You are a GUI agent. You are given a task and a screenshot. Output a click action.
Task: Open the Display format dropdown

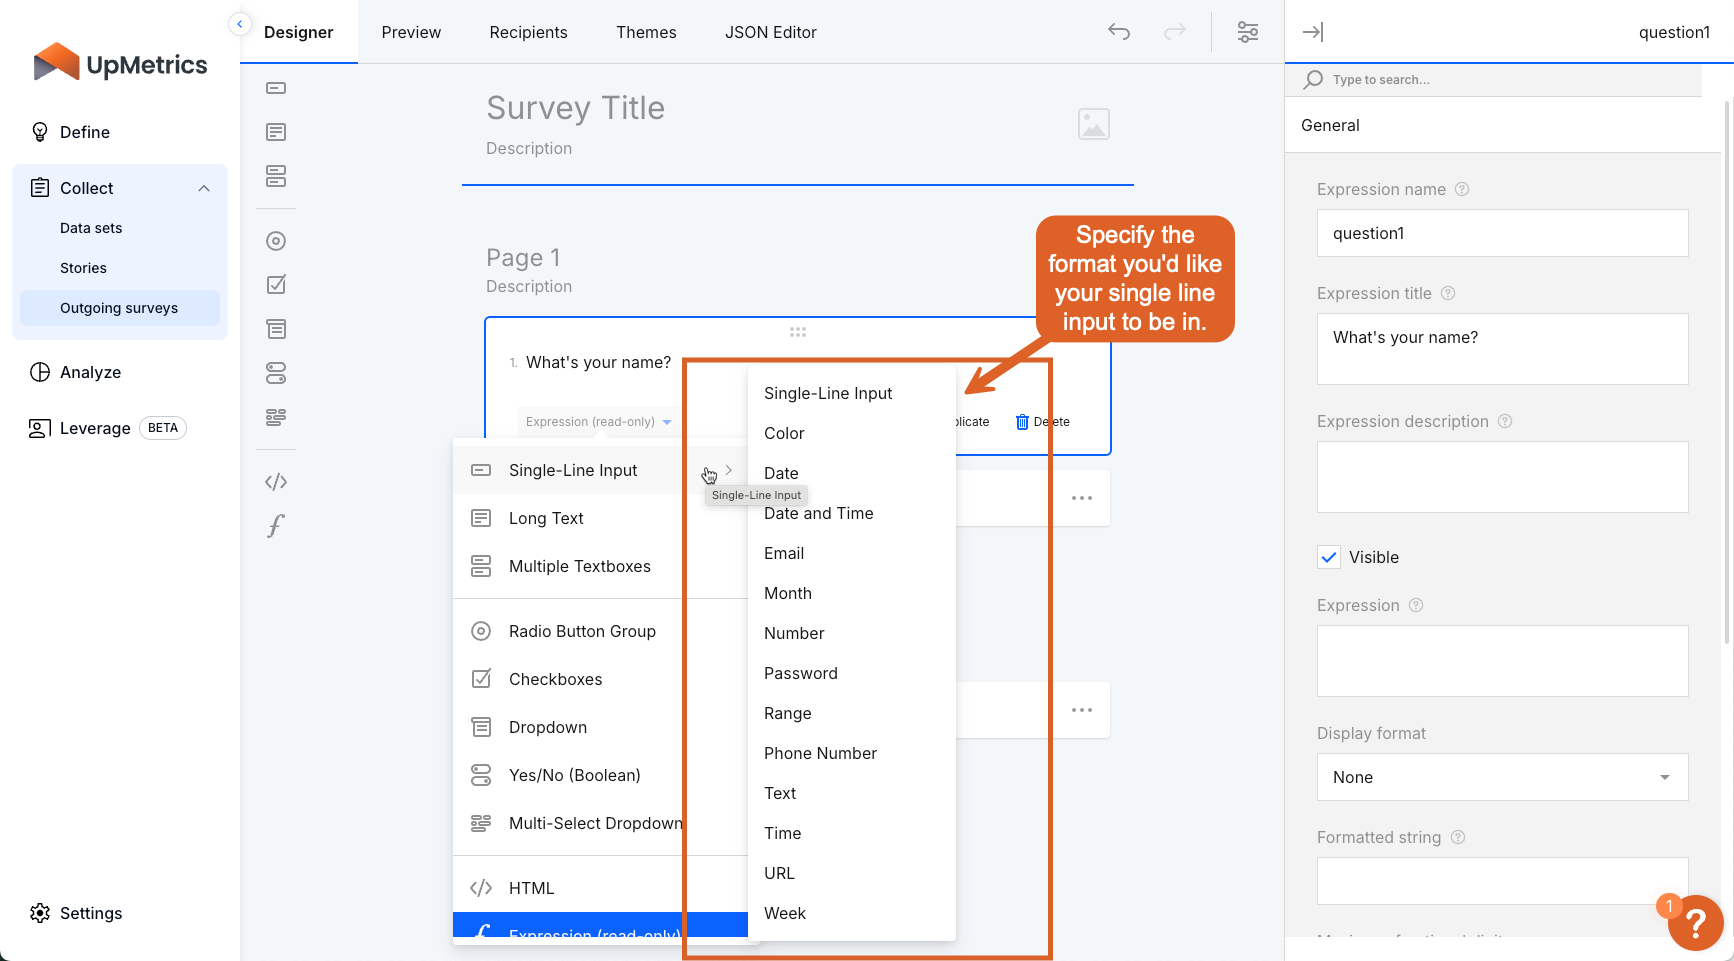pos(1502,777)
